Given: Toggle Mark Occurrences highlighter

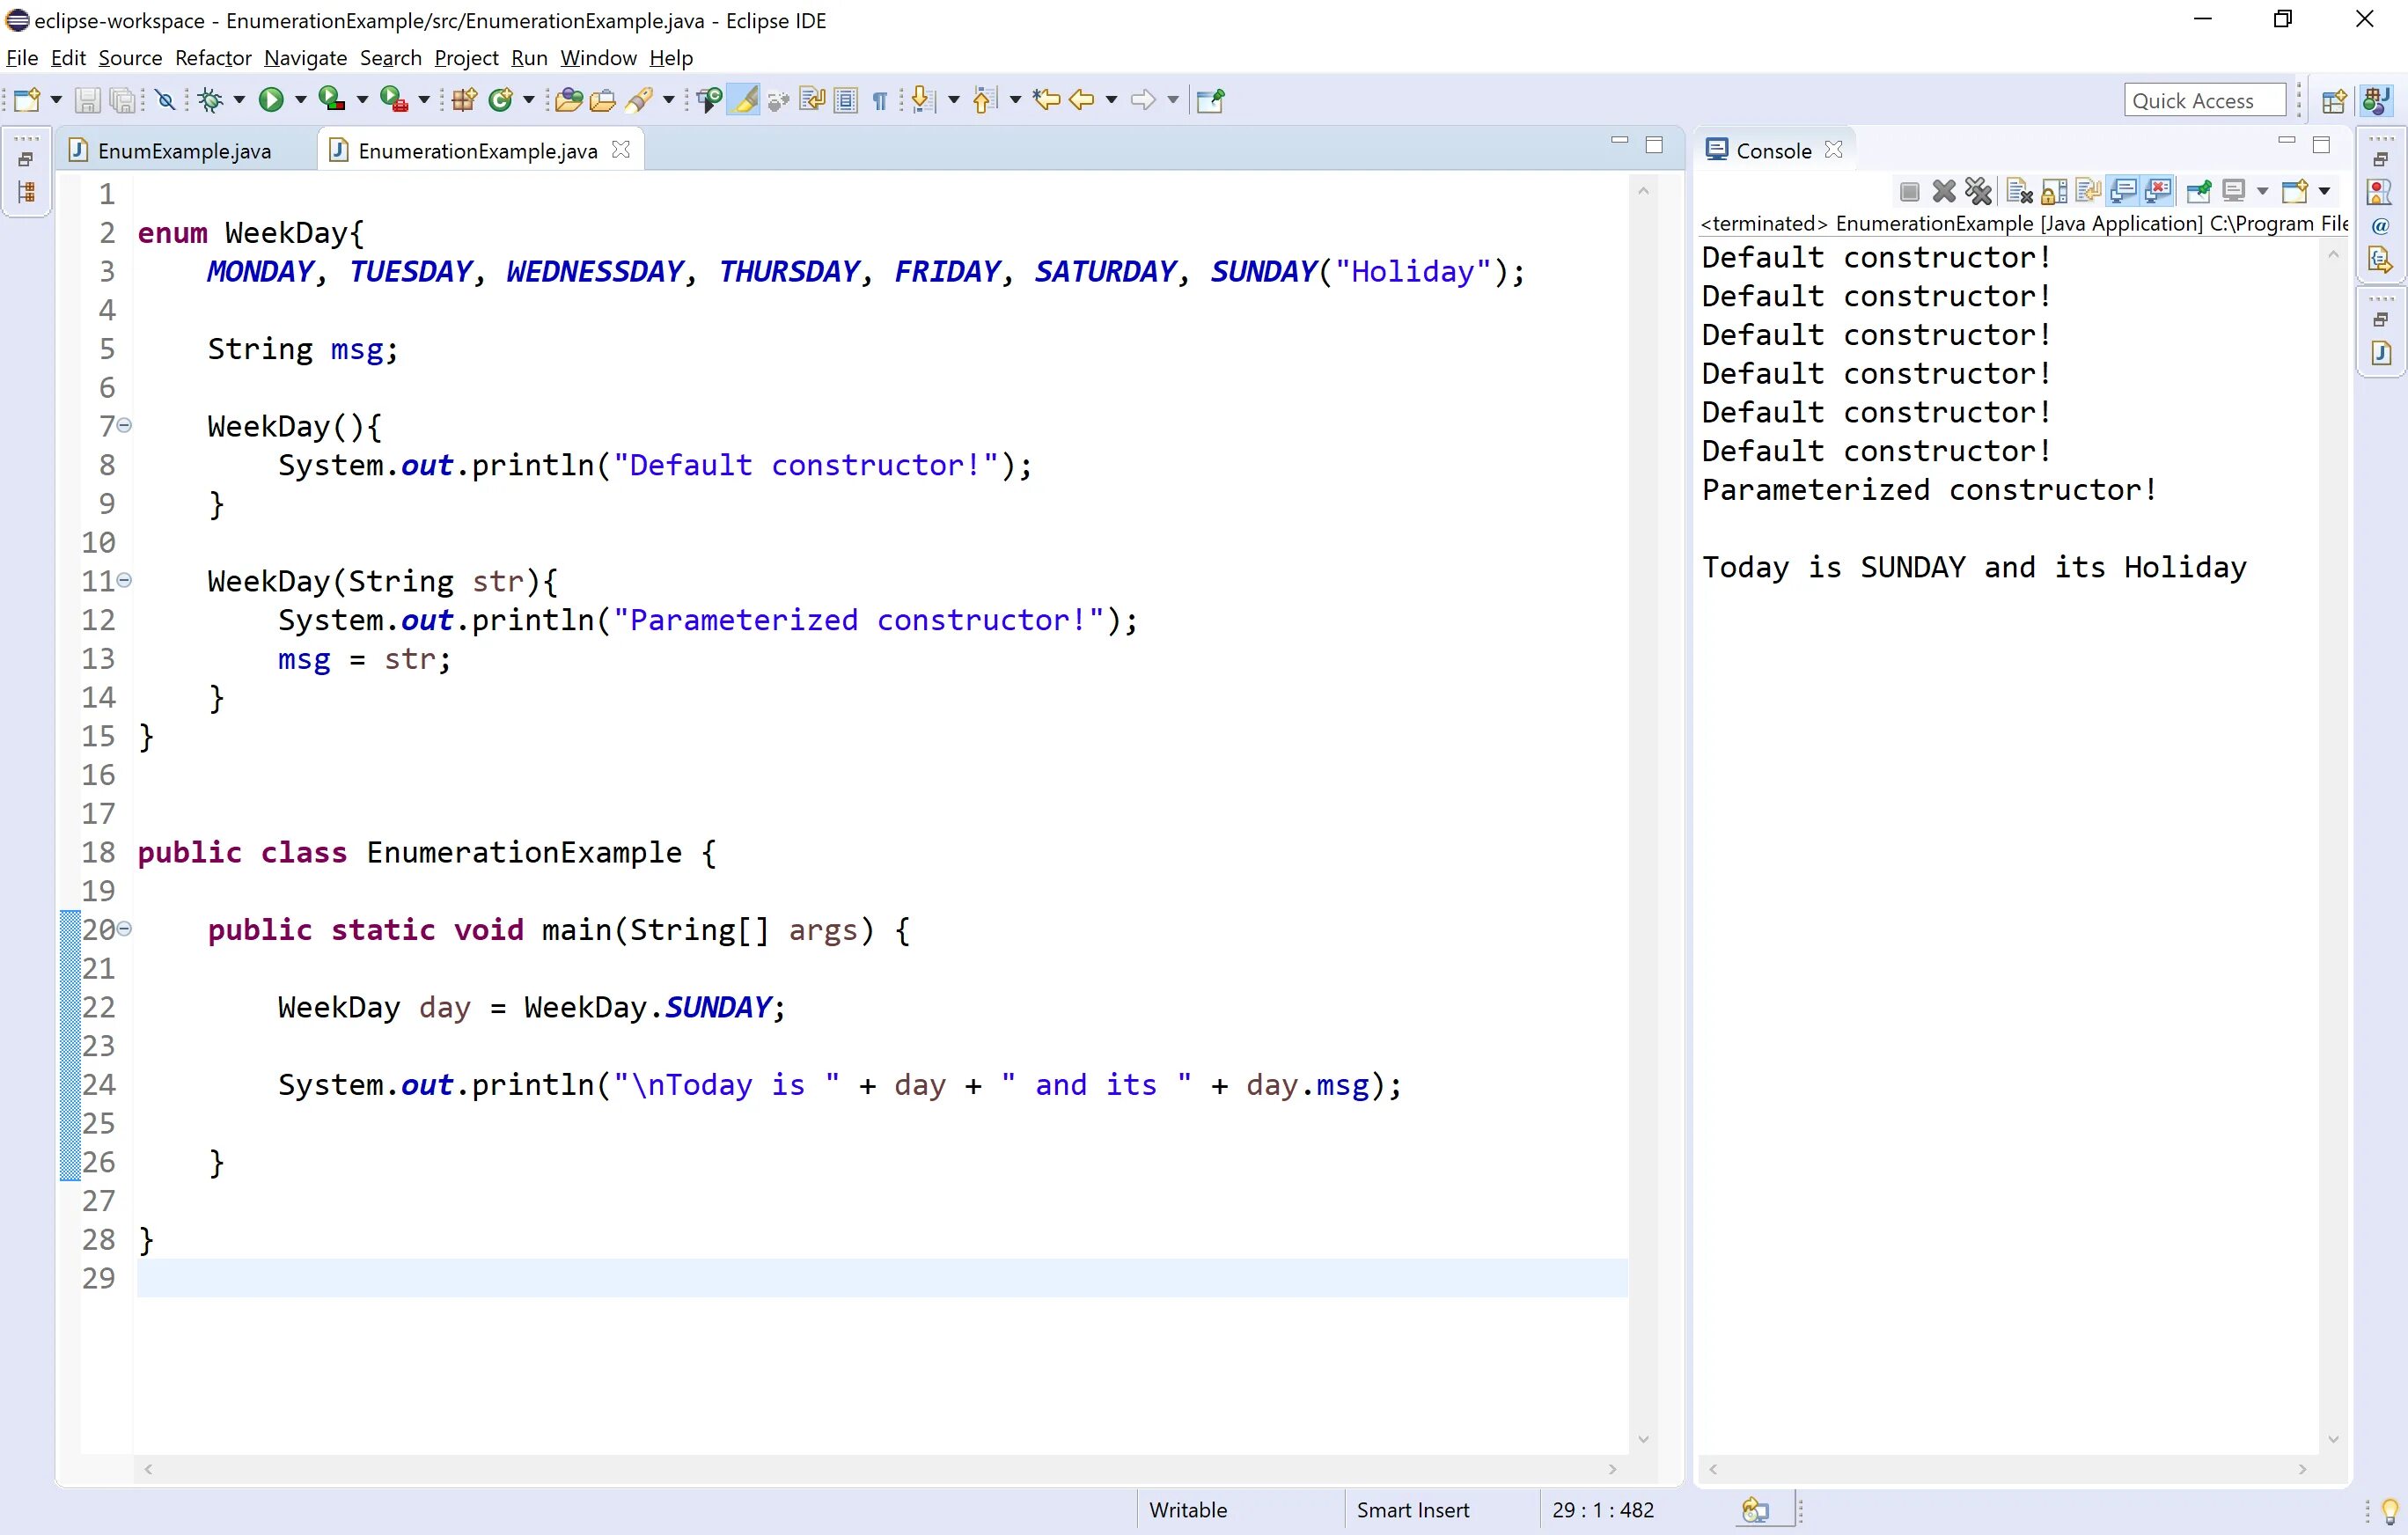Looking at the screenshot, I should click(744, 100).
